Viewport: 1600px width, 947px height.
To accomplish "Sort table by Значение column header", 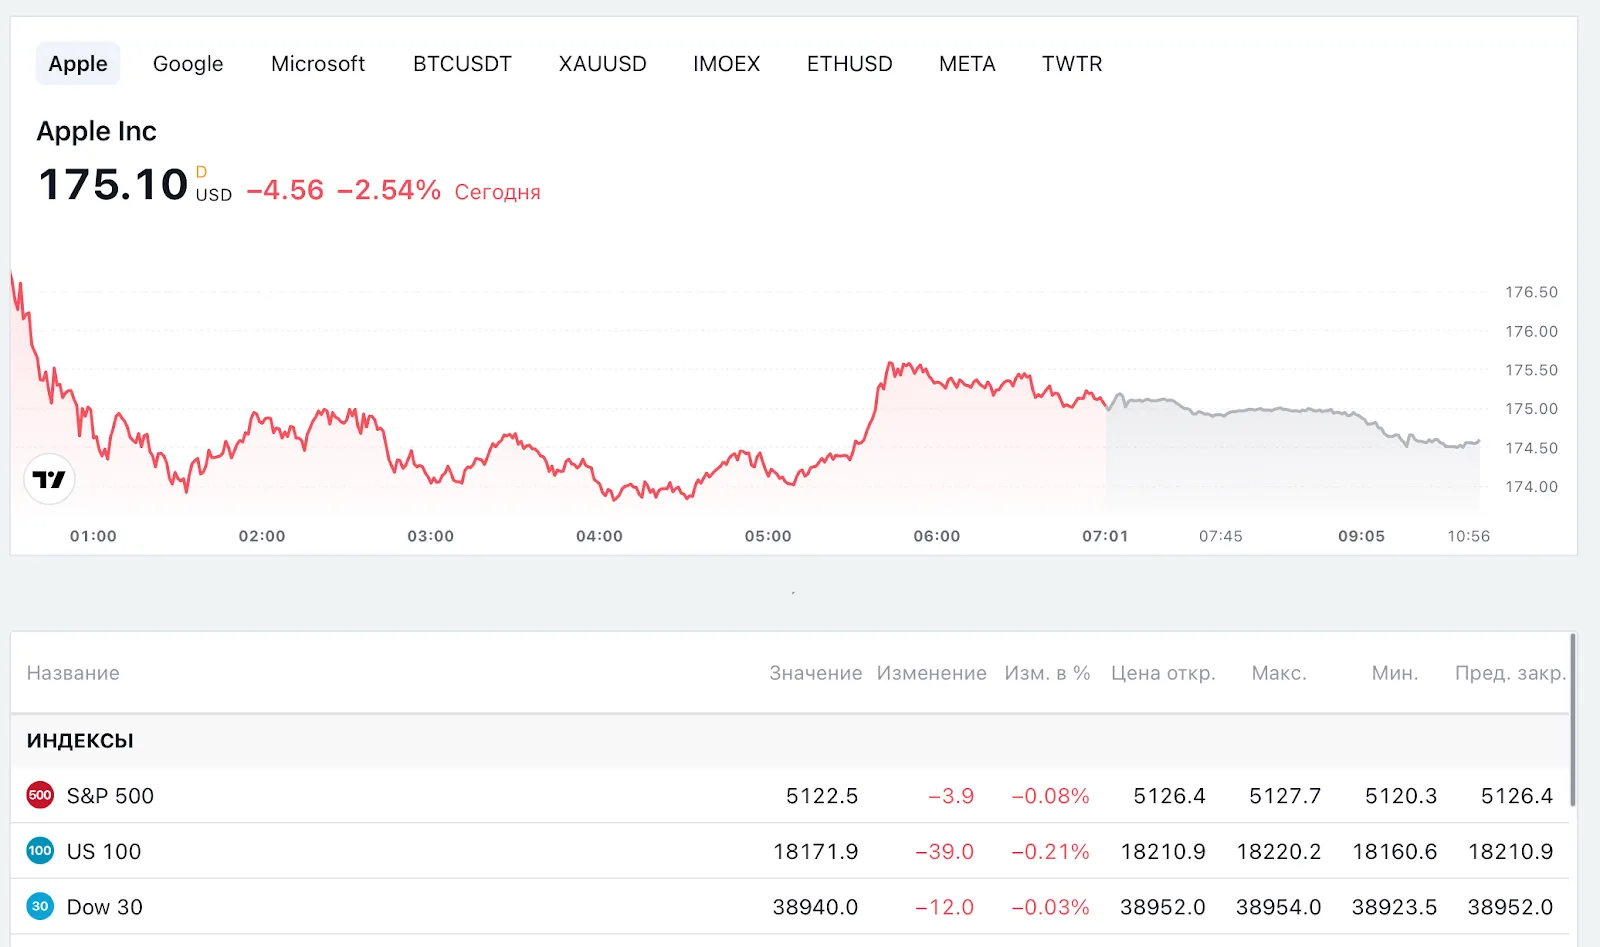I will (x=815, y=673).
